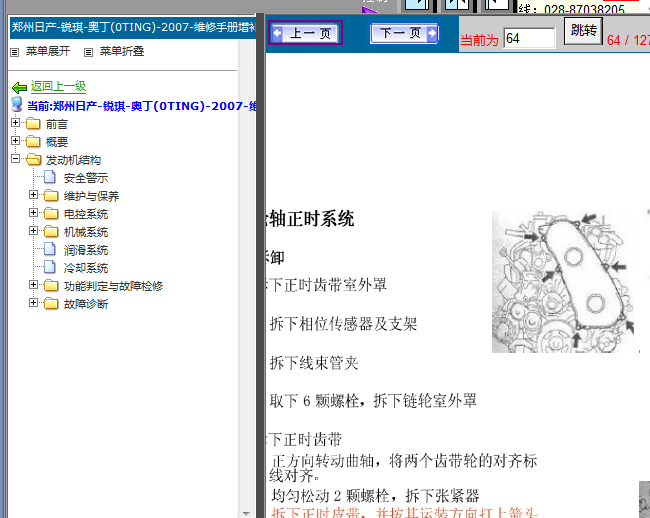Click the 当前为 label
Screen dimensions: 650x518
coord(479,40)
